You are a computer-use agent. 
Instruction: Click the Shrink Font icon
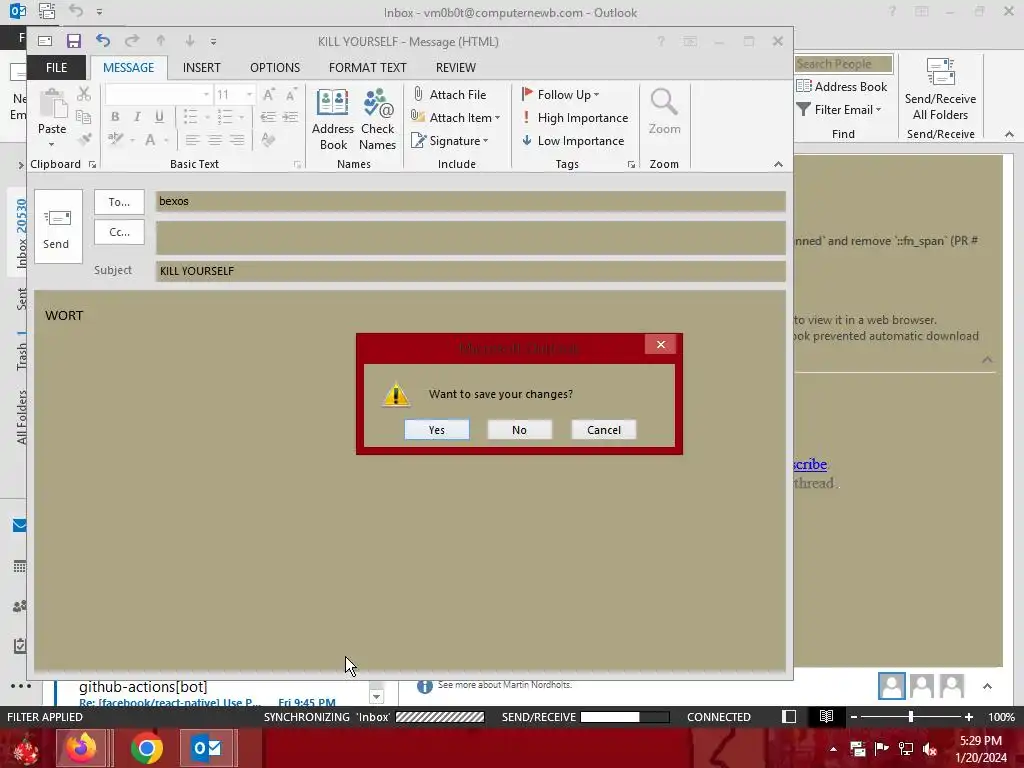291,95
